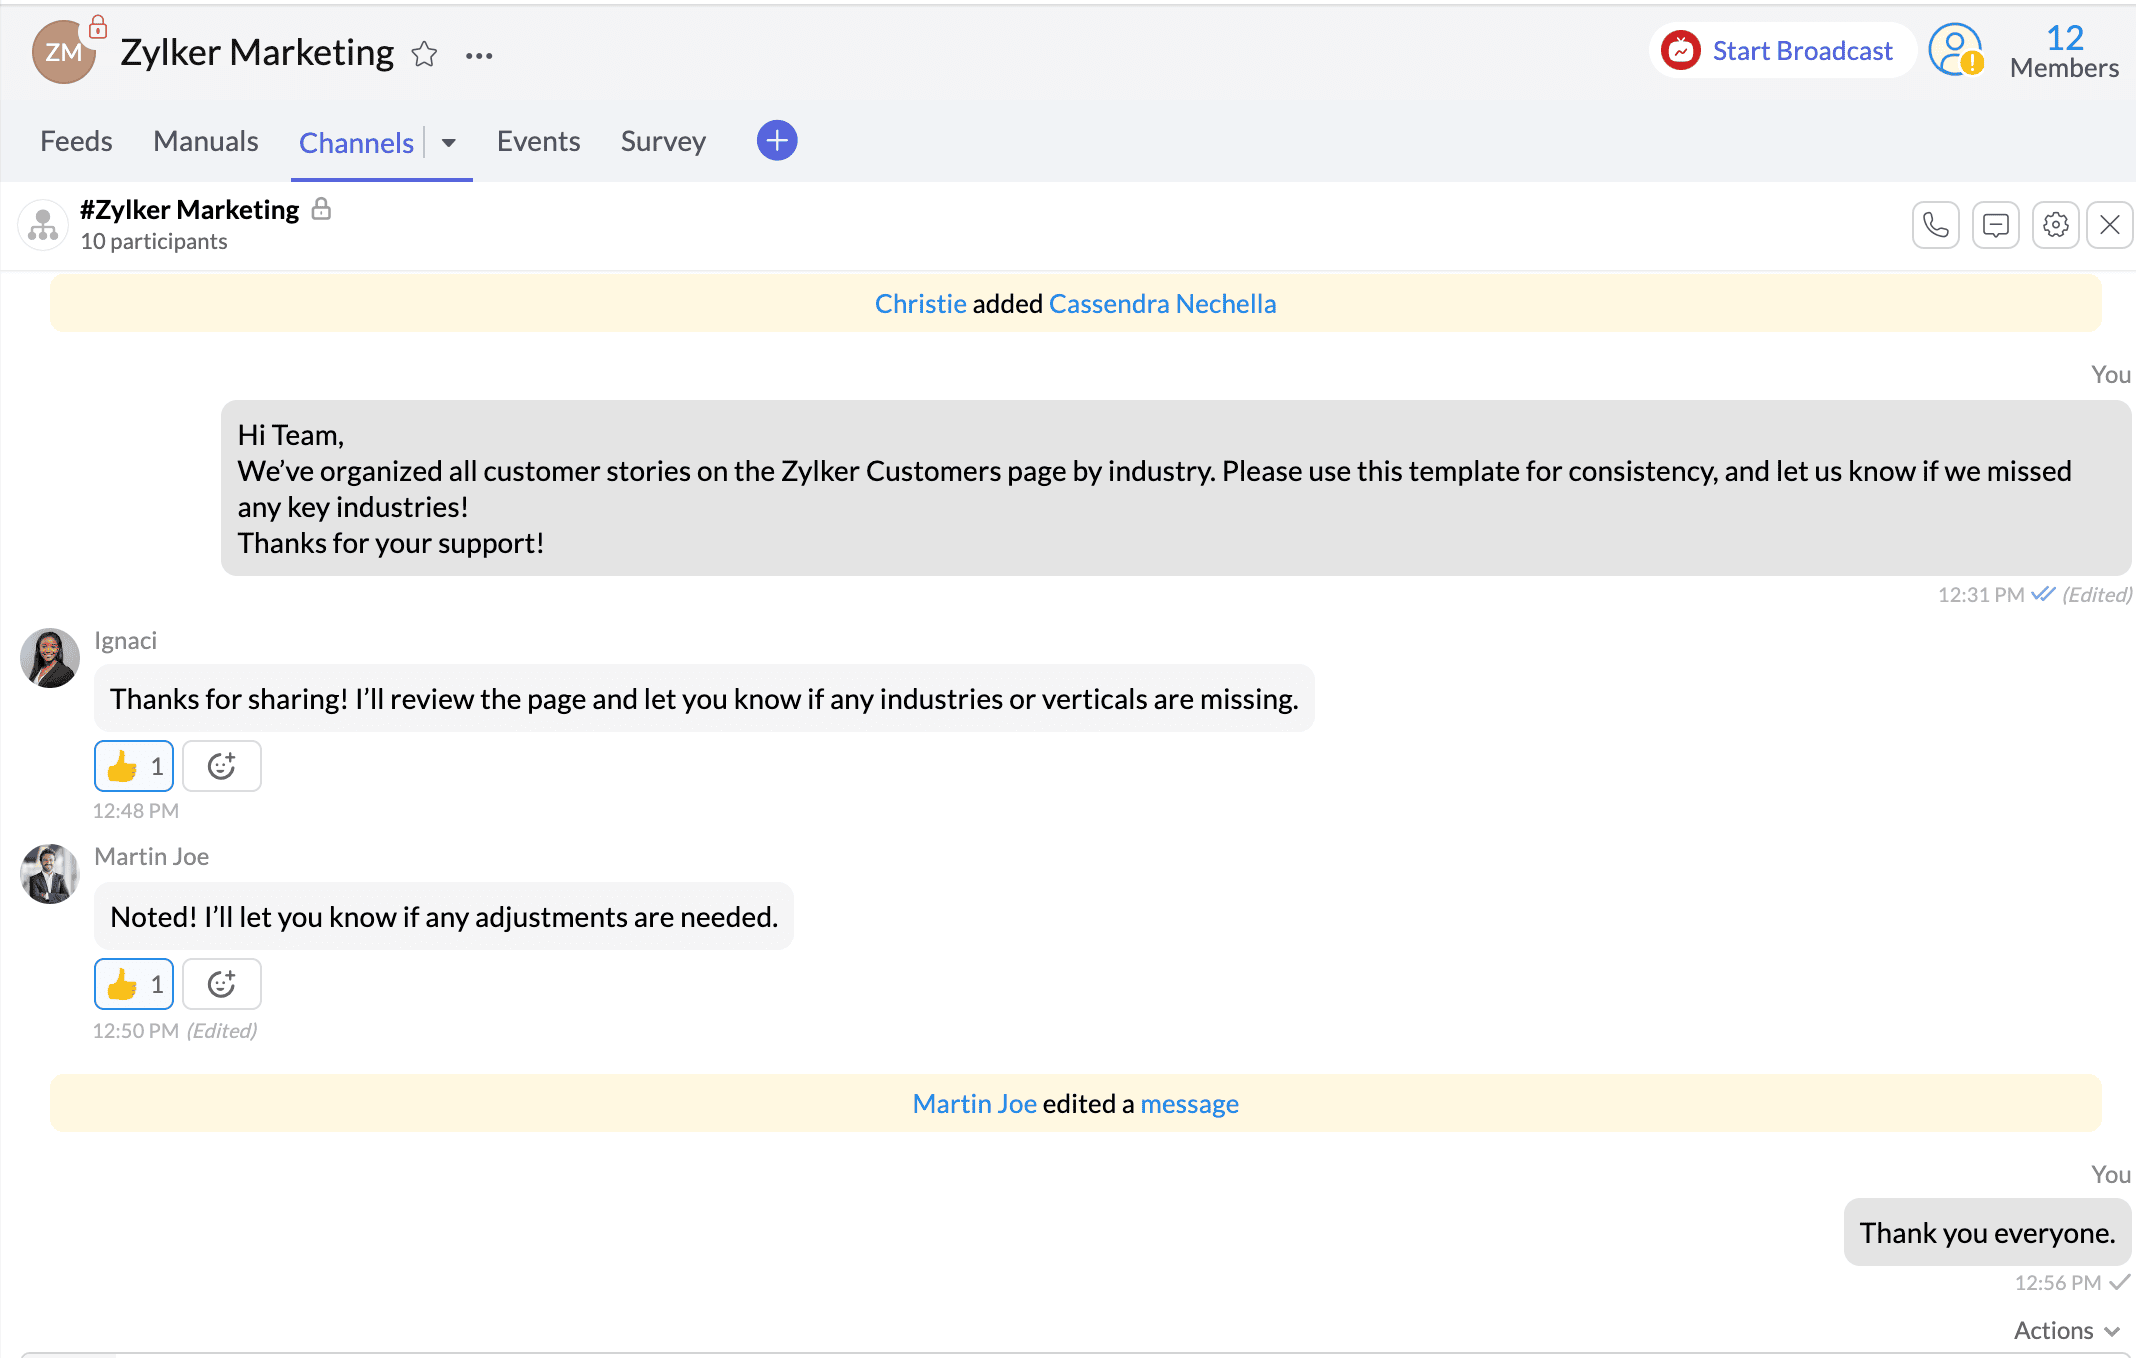The image size is (2136, 1358).
Task: Toggle thumbs up on Ignaci's message
Action: [133, 766]
